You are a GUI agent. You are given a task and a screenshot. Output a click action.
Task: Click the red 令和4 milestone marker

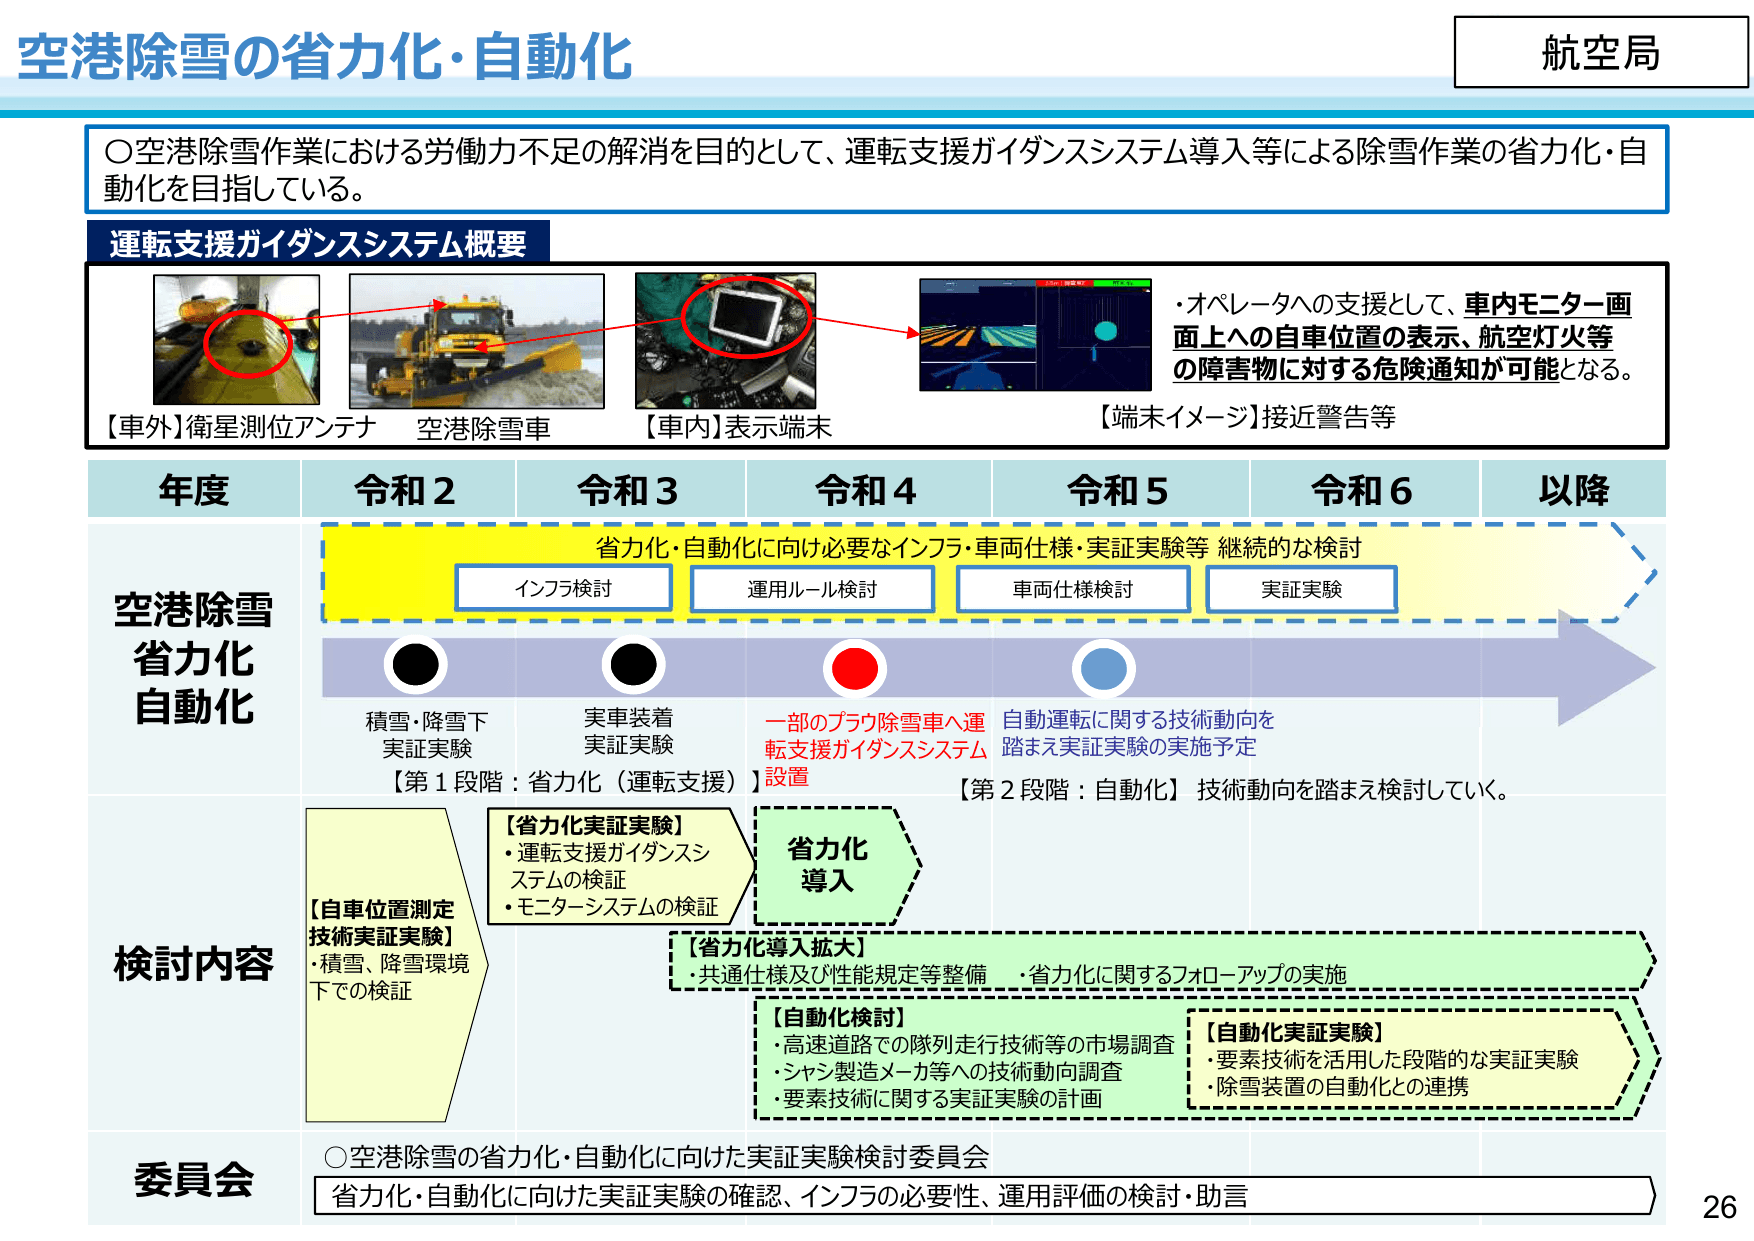pyautogui.click(x=856, y=666)
